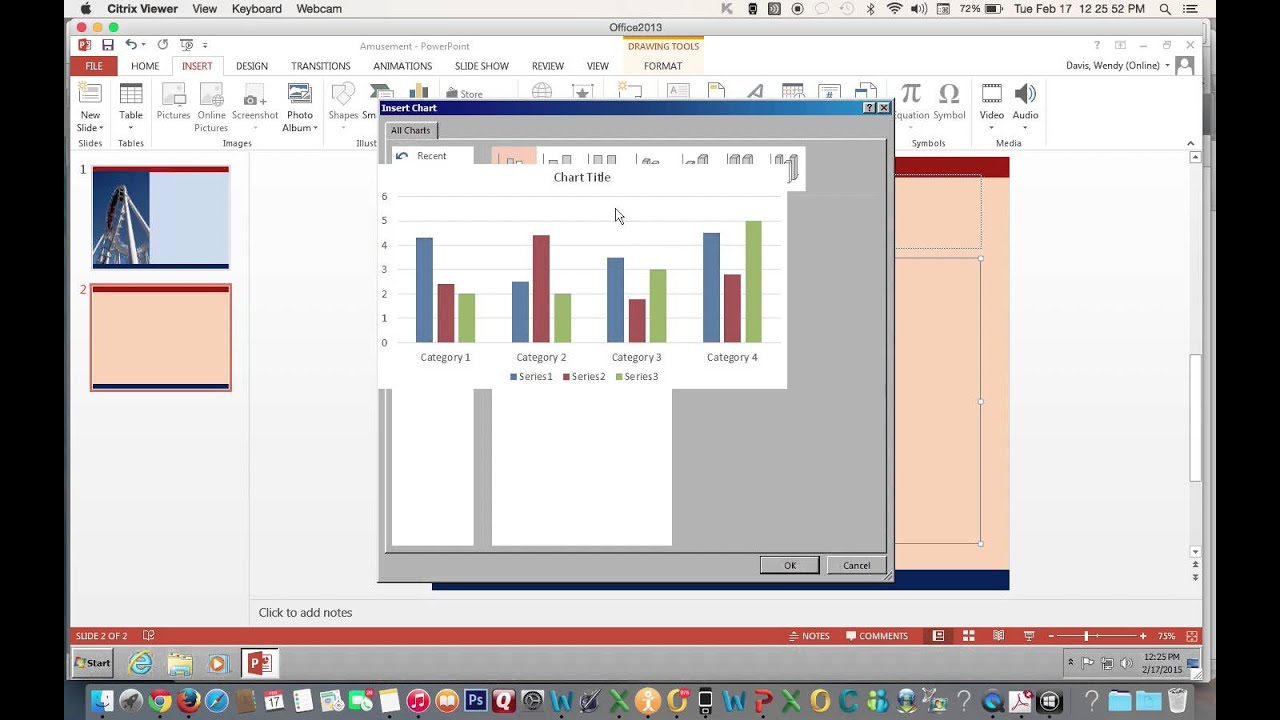
Task: Open the FILE tab
Action: [x=93, y=66]
